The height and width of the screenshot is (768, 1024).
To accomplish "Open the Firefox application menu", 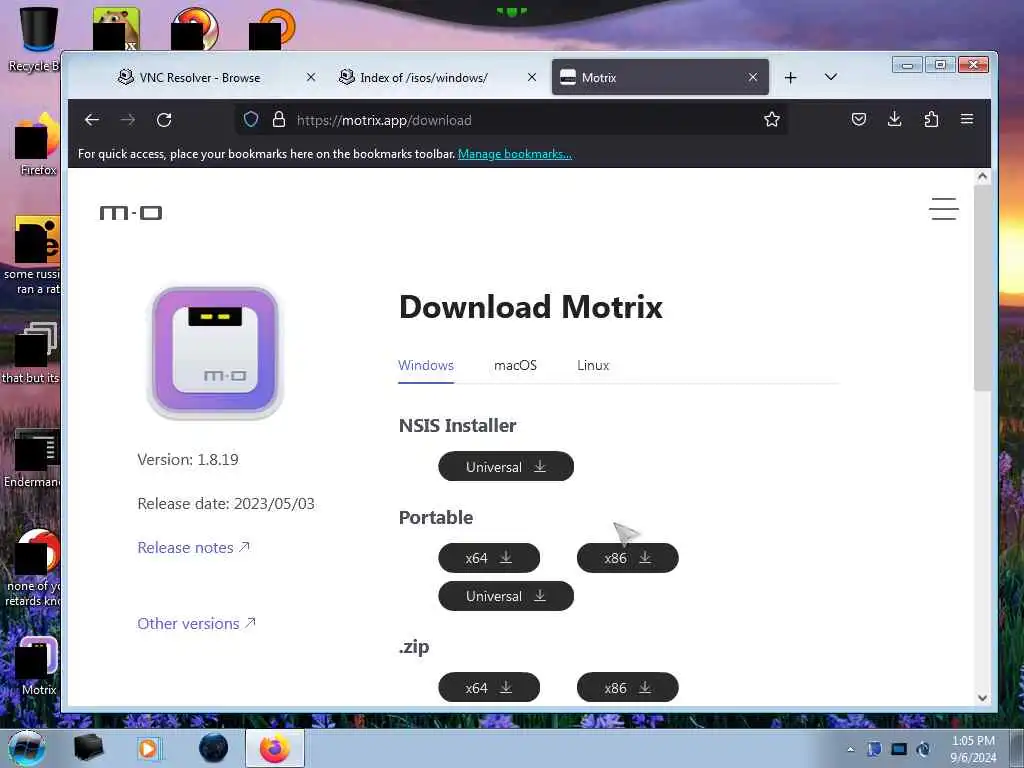I will pyautogui.click(x=967, y=120).
